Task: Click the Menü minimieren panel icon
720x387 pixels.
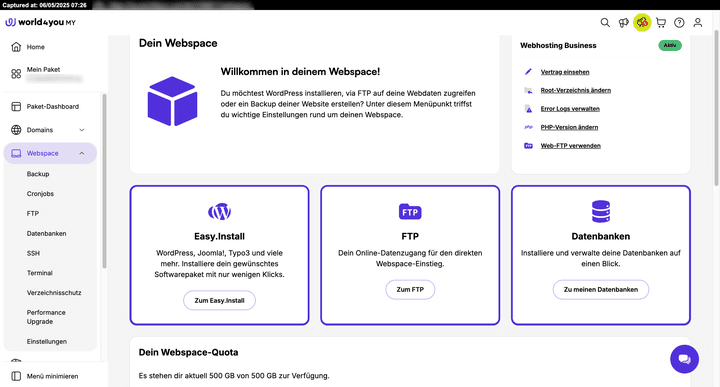Action: click(16, 376)
